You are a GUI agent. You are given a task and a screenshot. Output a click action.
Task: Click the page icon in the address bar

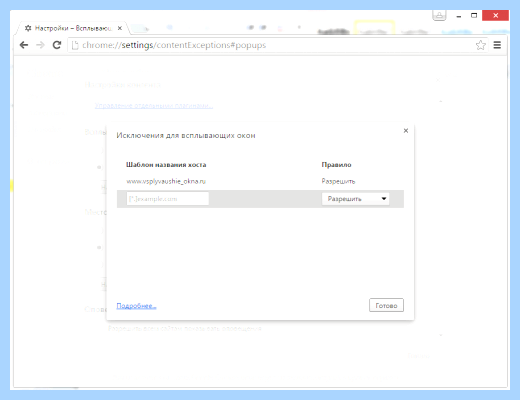coord(75,45)
